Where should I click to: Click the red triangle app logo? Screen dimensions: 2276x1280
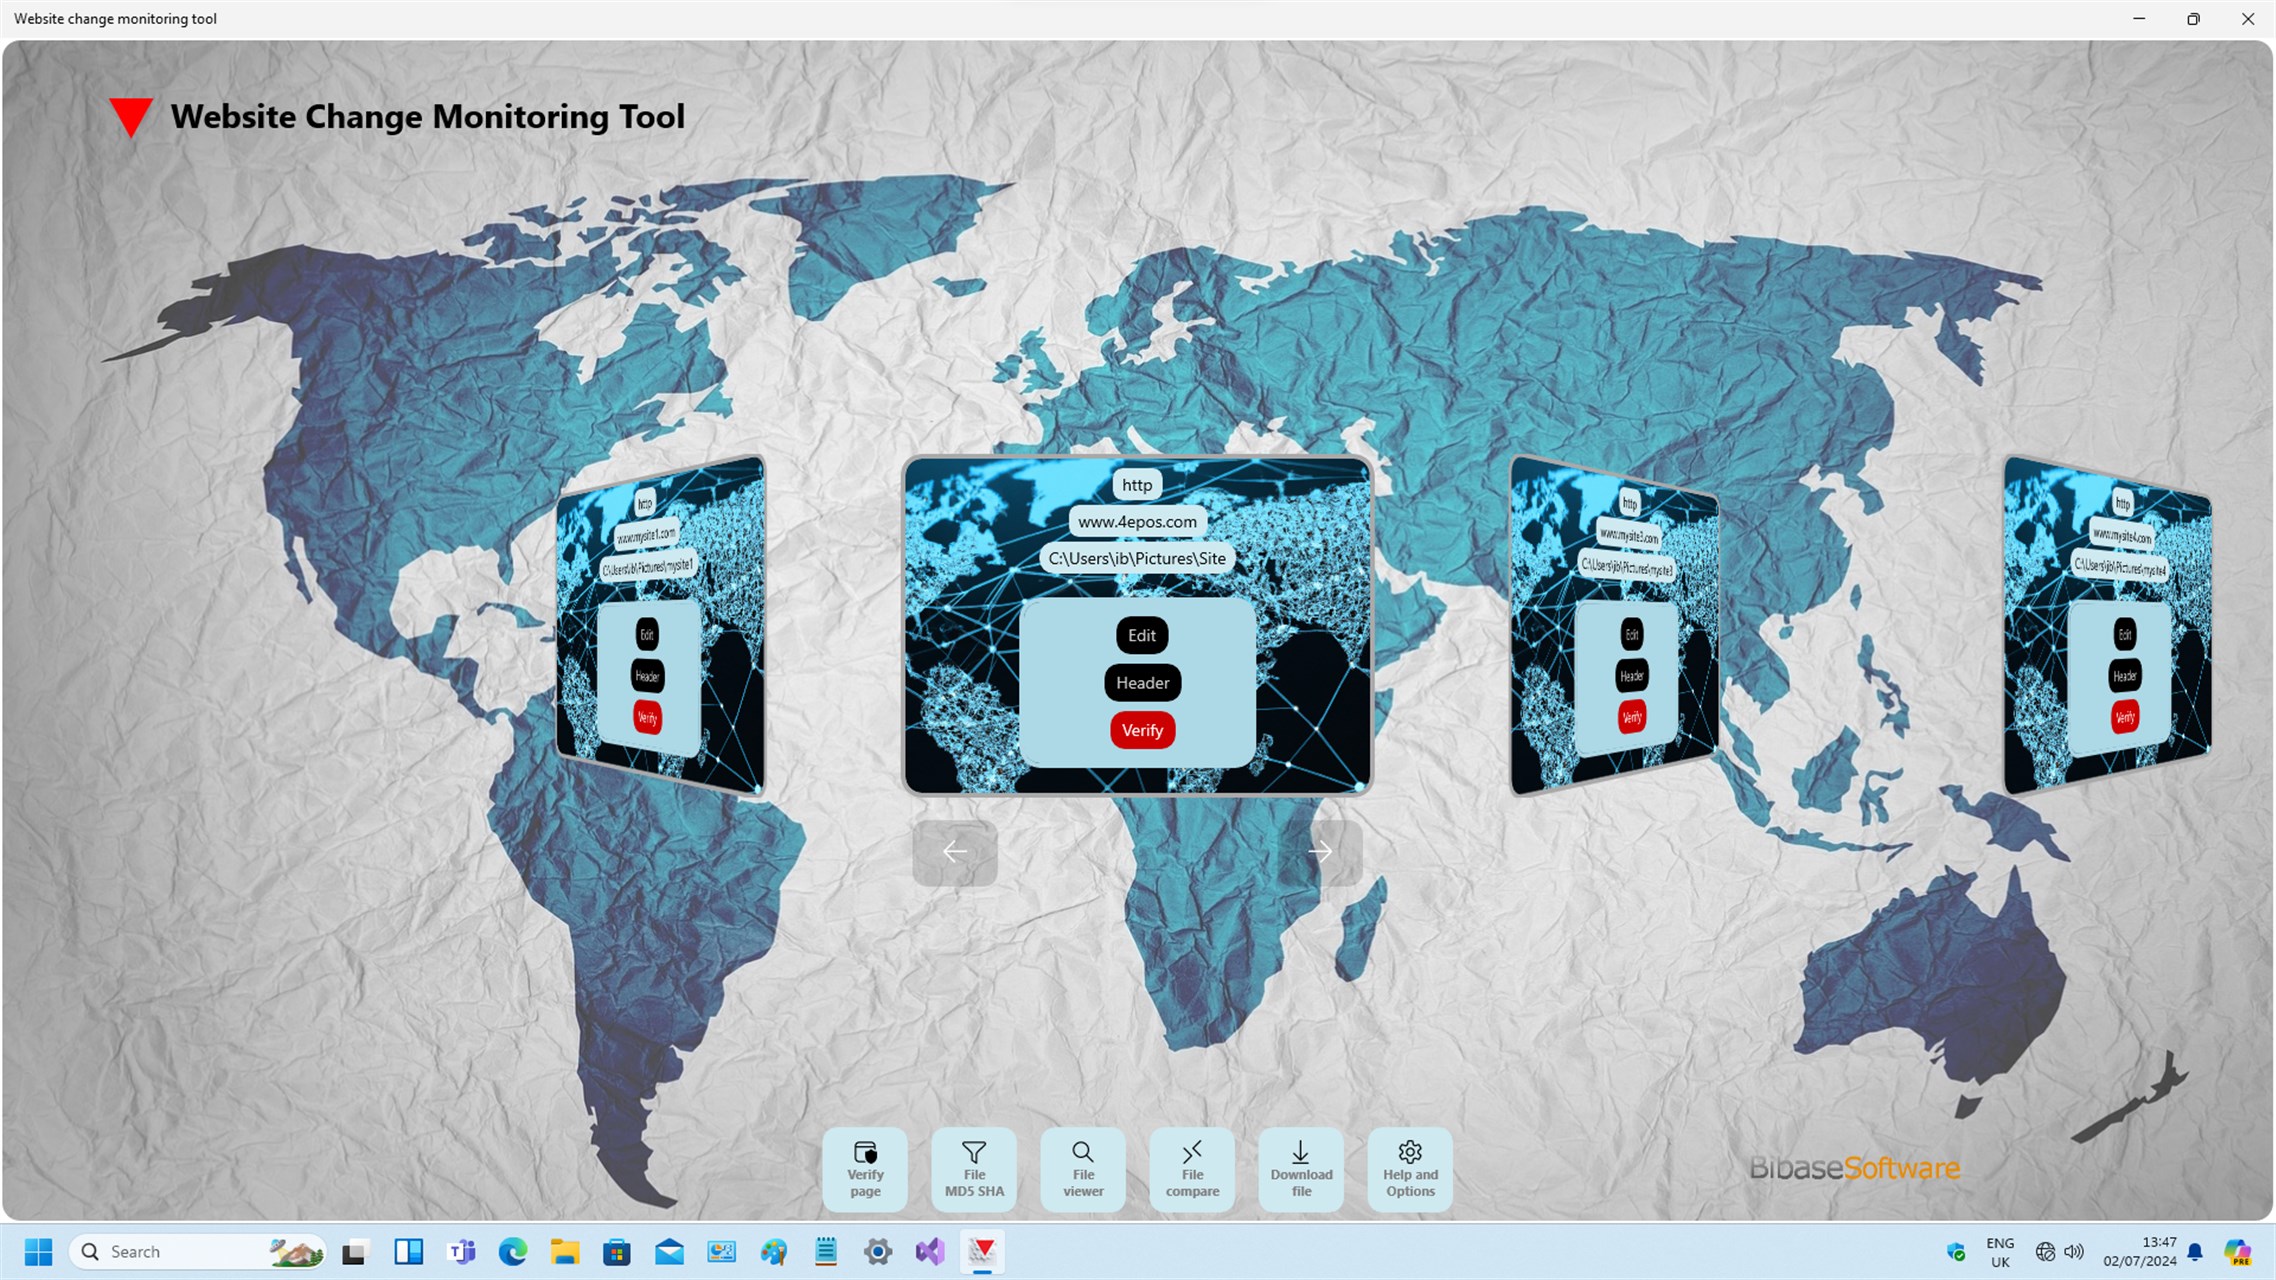pos(131,116)
